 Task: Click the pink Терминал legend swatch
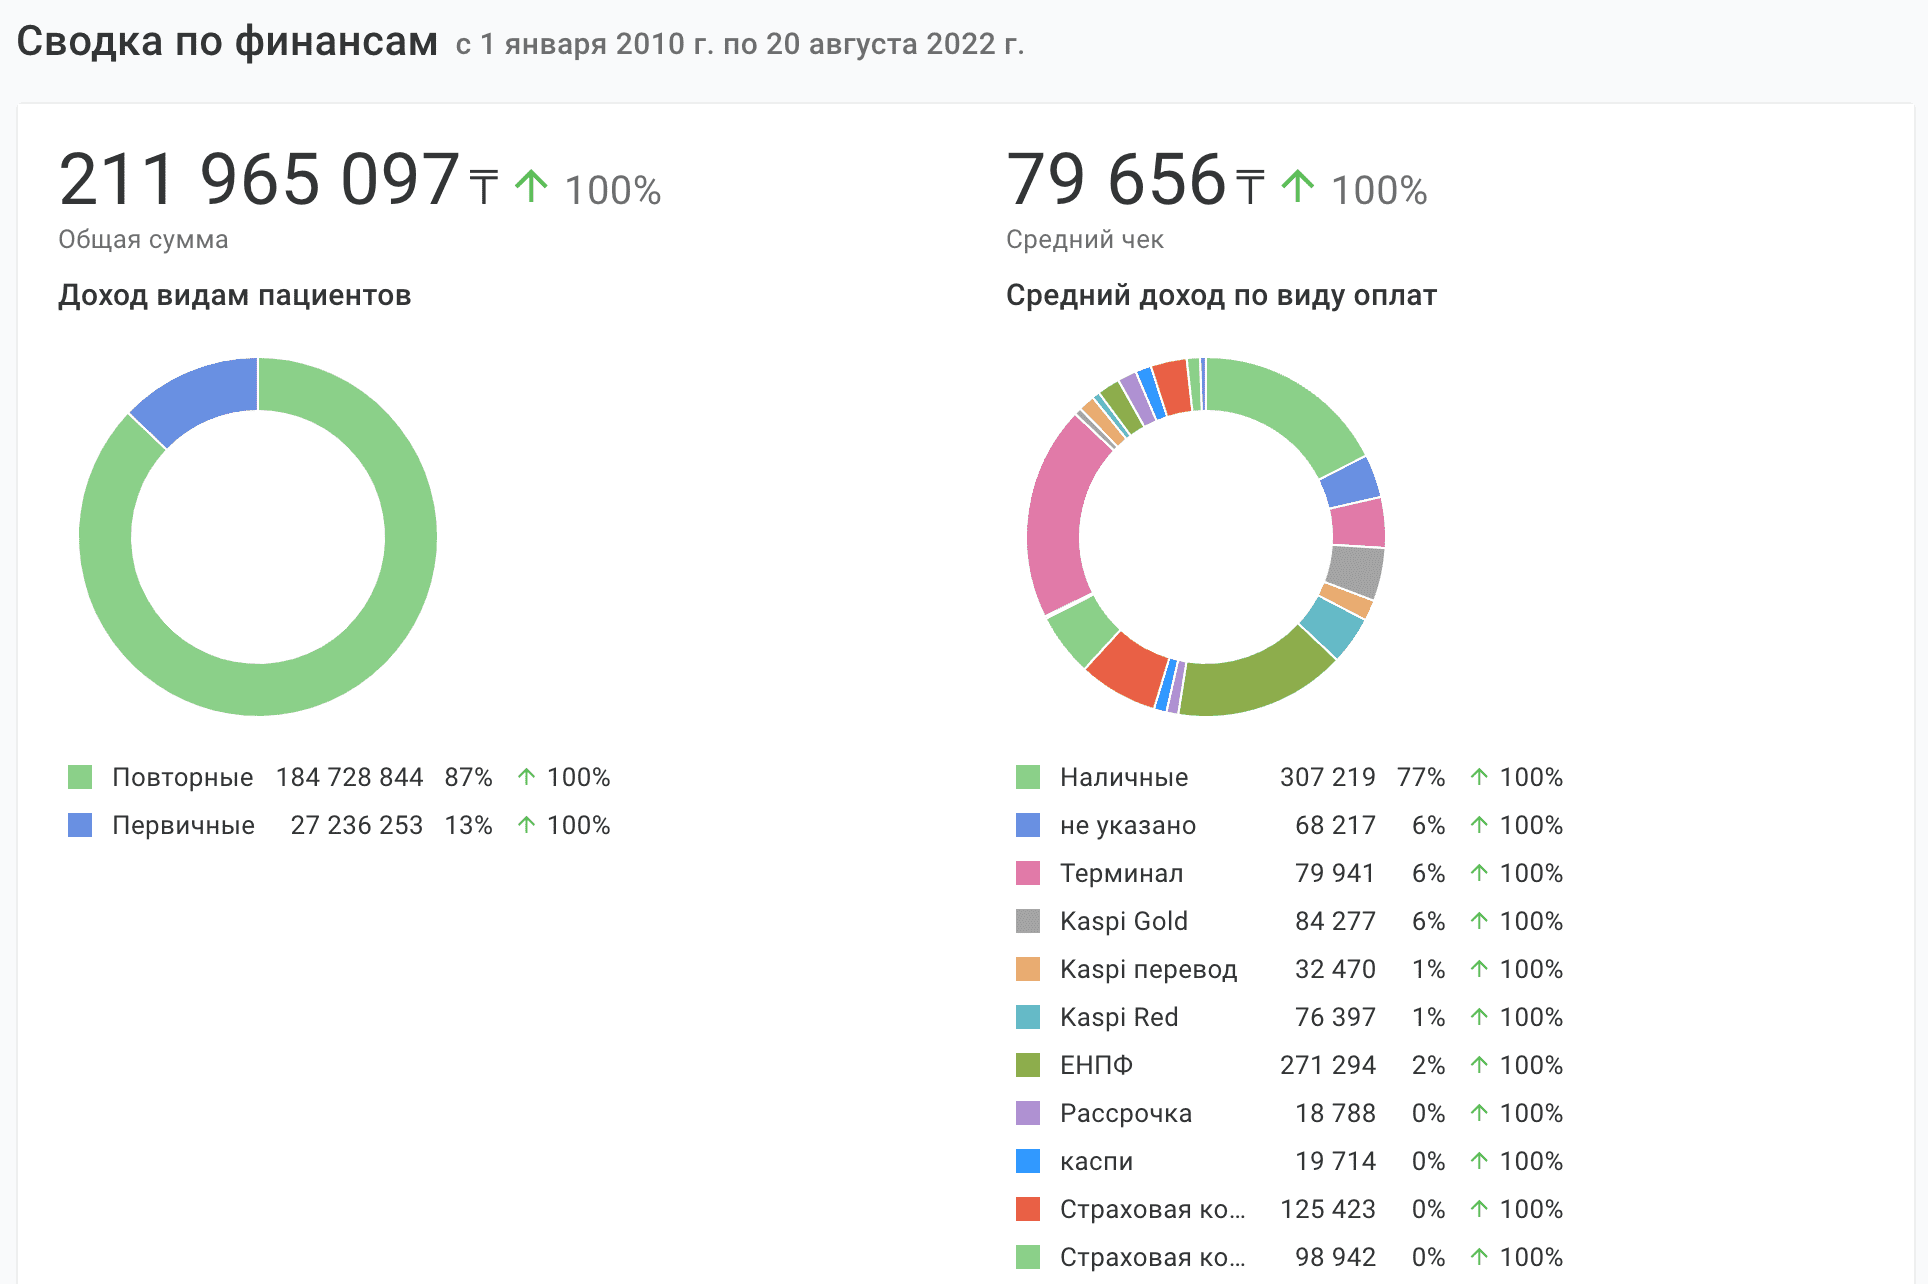coord(1027,873)
